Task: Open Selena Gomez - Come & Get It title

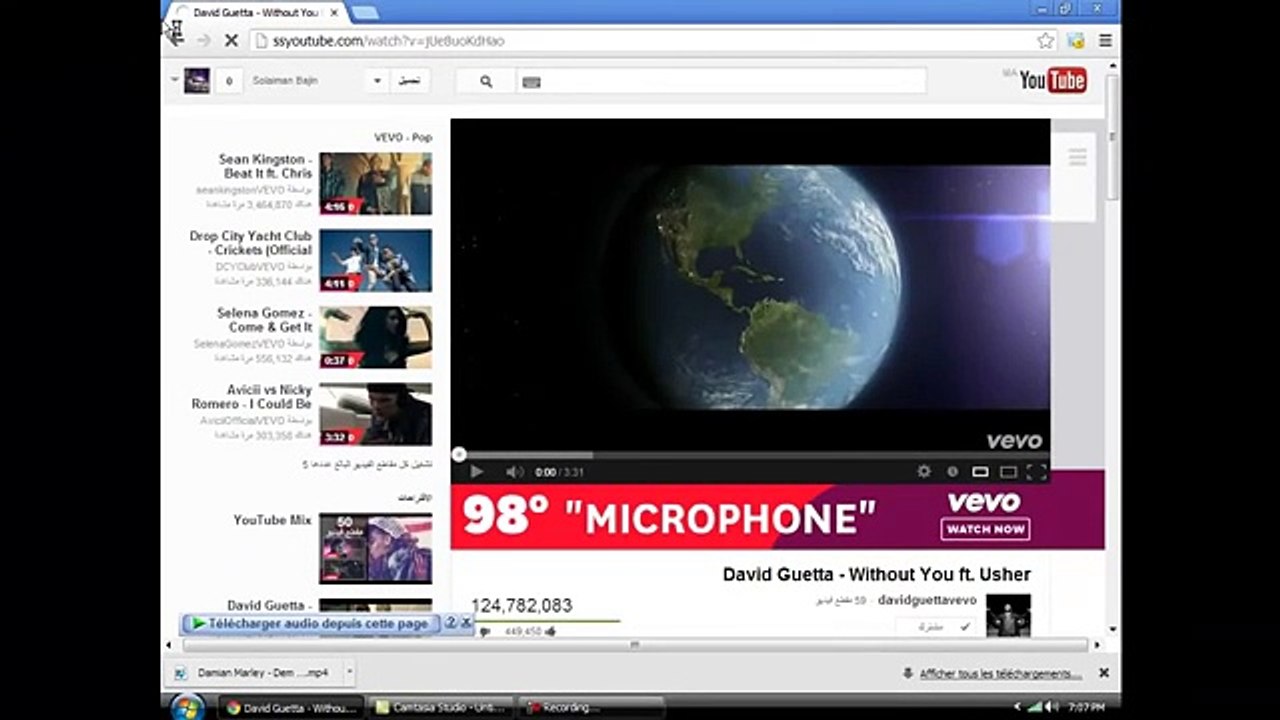Action: (x=264, y=320)
